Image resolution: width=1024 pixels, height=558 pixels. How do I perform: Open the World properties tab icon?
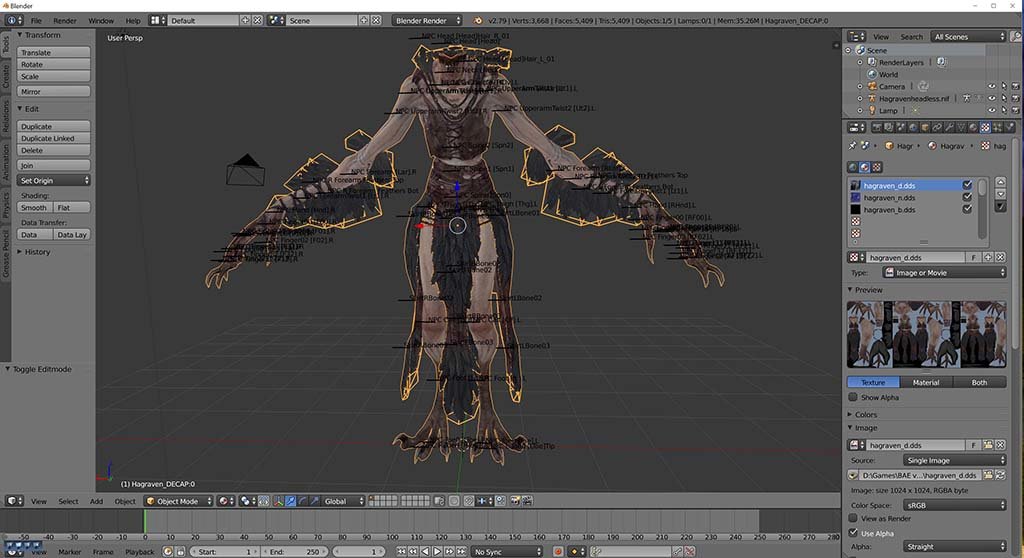click(x=913, y=127)
